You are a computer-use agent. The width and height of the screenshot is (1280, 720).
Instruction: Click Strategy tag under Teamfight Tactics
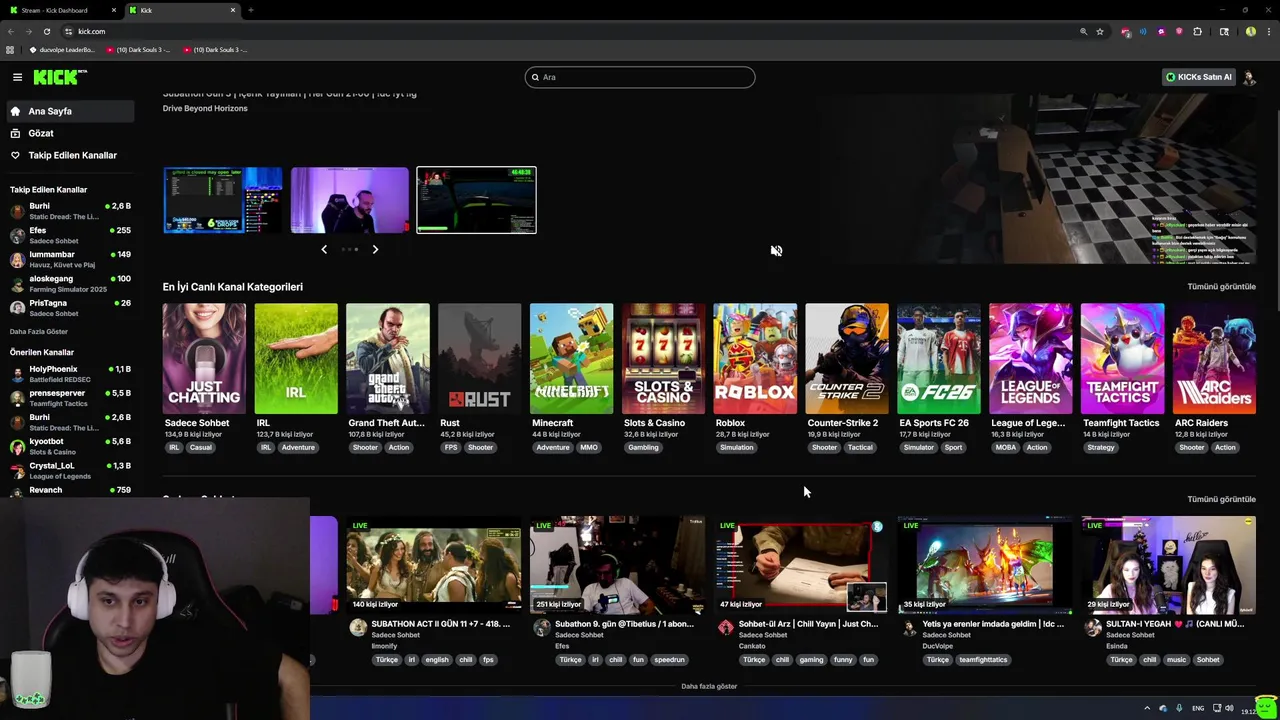pos(1101,447)
